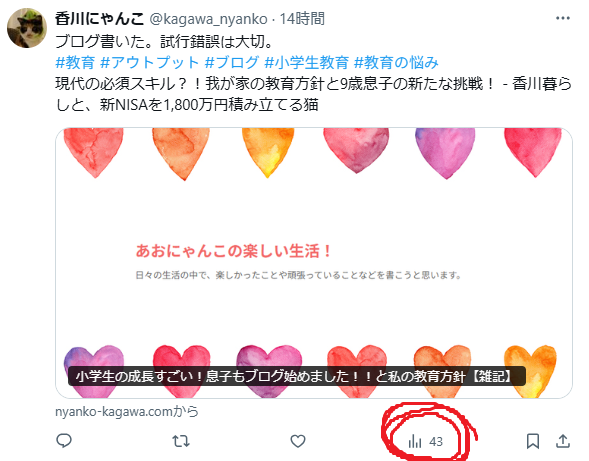589x461 pixels.
Task: Open the #アウトプット hashtag
Action: click(x=150, y=62)
